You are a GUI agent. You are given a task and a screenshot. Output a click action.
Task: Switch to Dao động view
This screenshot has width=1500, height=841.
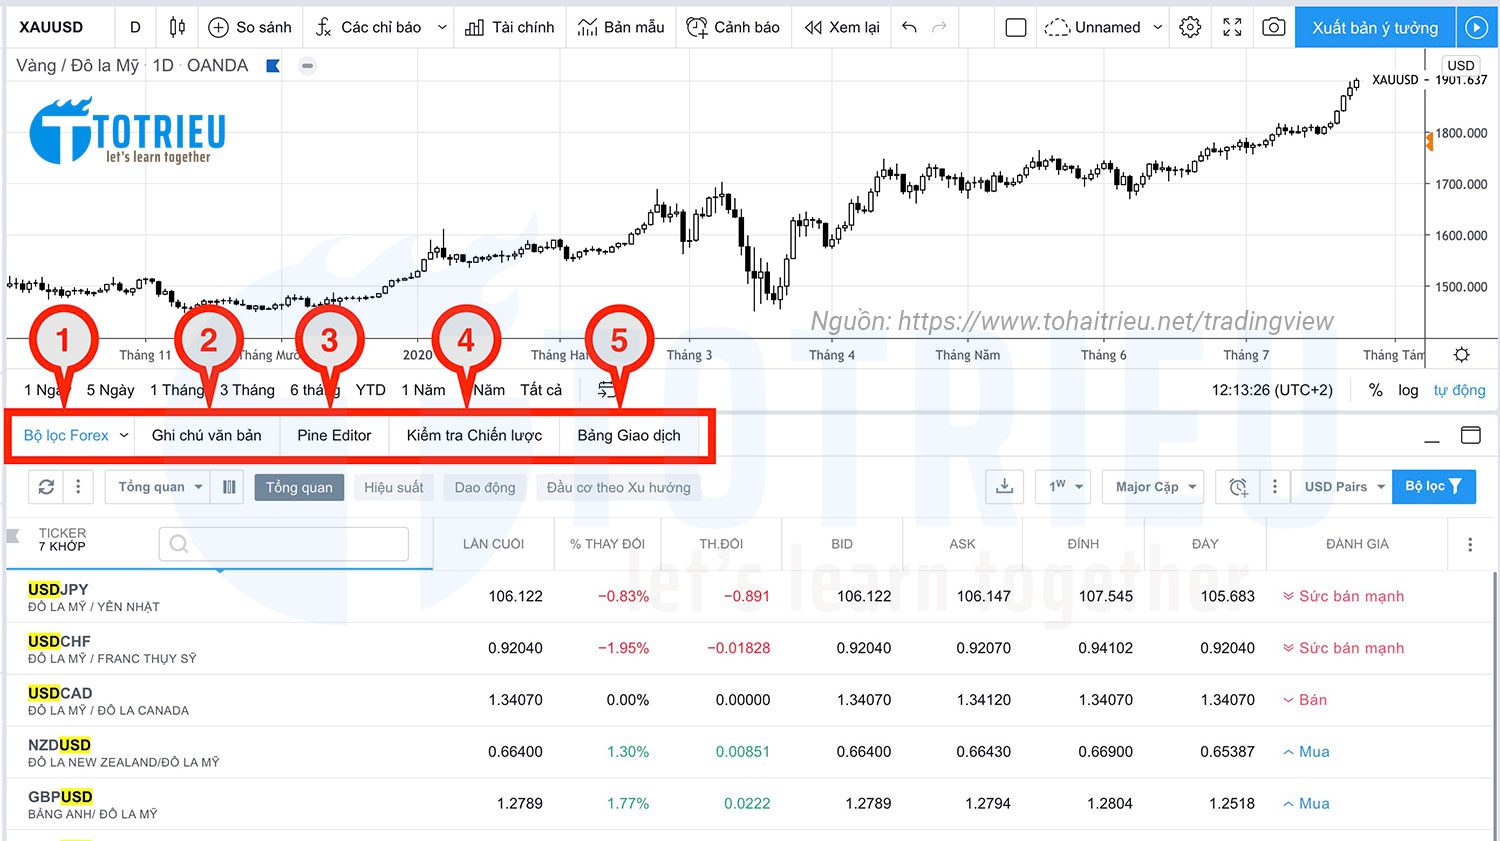pyautogui.click(x=485, y=487)
